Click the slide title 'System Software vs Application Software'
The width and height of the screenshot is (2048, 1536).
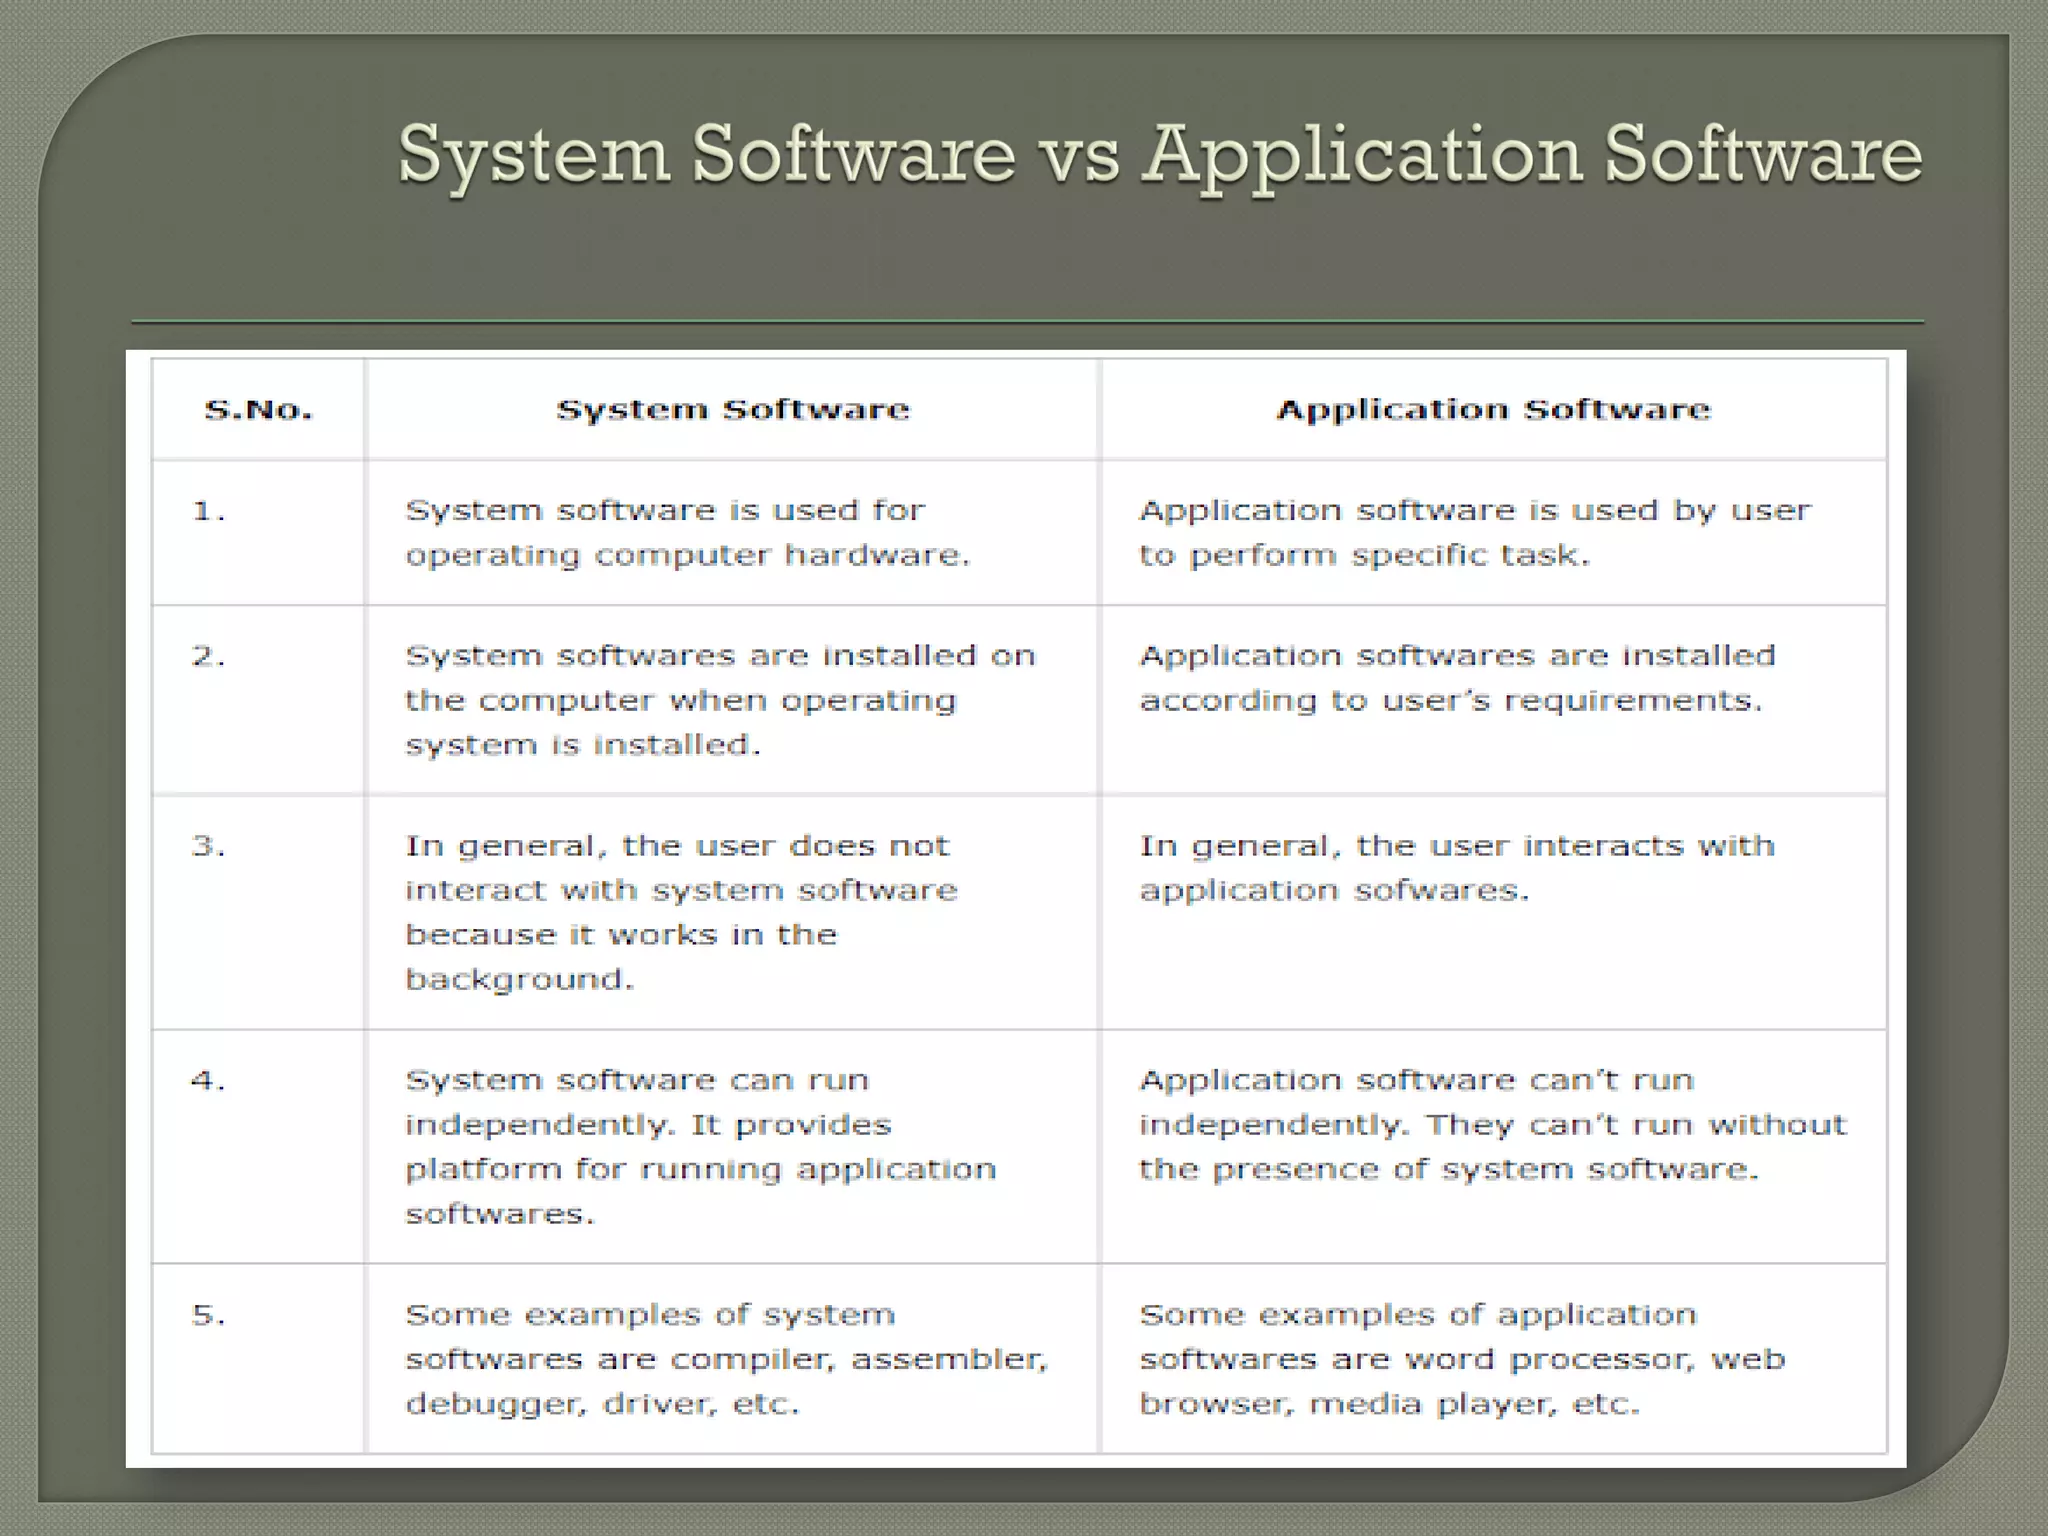click(x=1160, y=155)
